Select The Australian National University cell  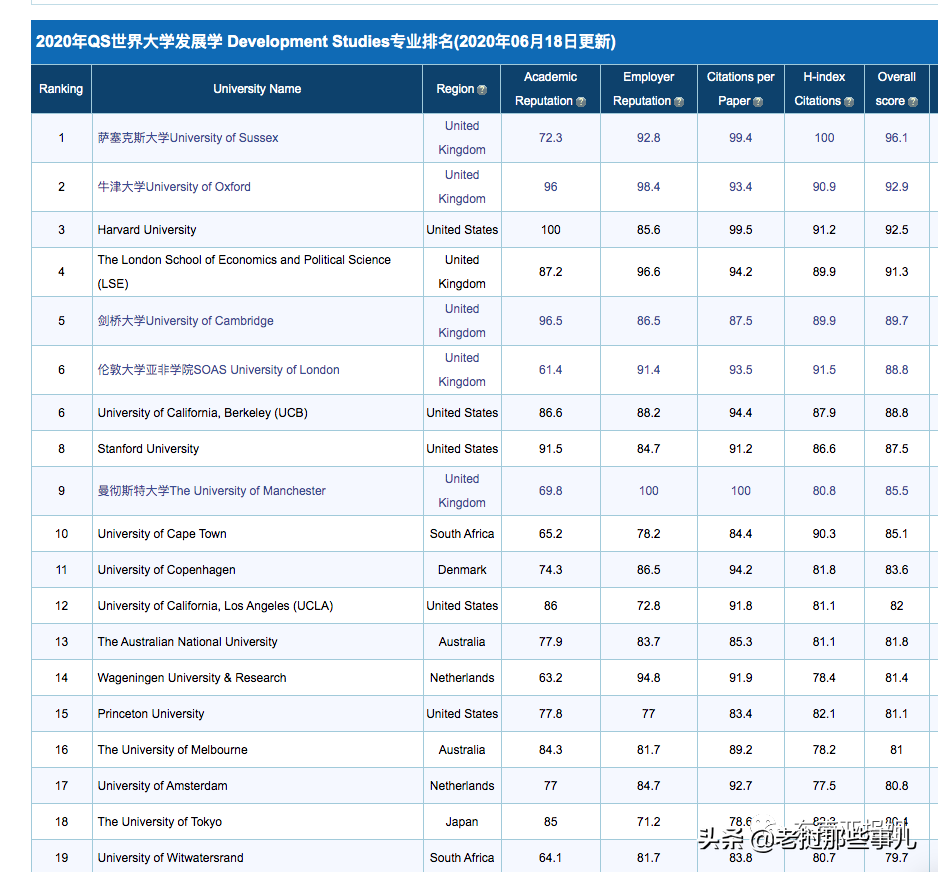tap(257, 641)
